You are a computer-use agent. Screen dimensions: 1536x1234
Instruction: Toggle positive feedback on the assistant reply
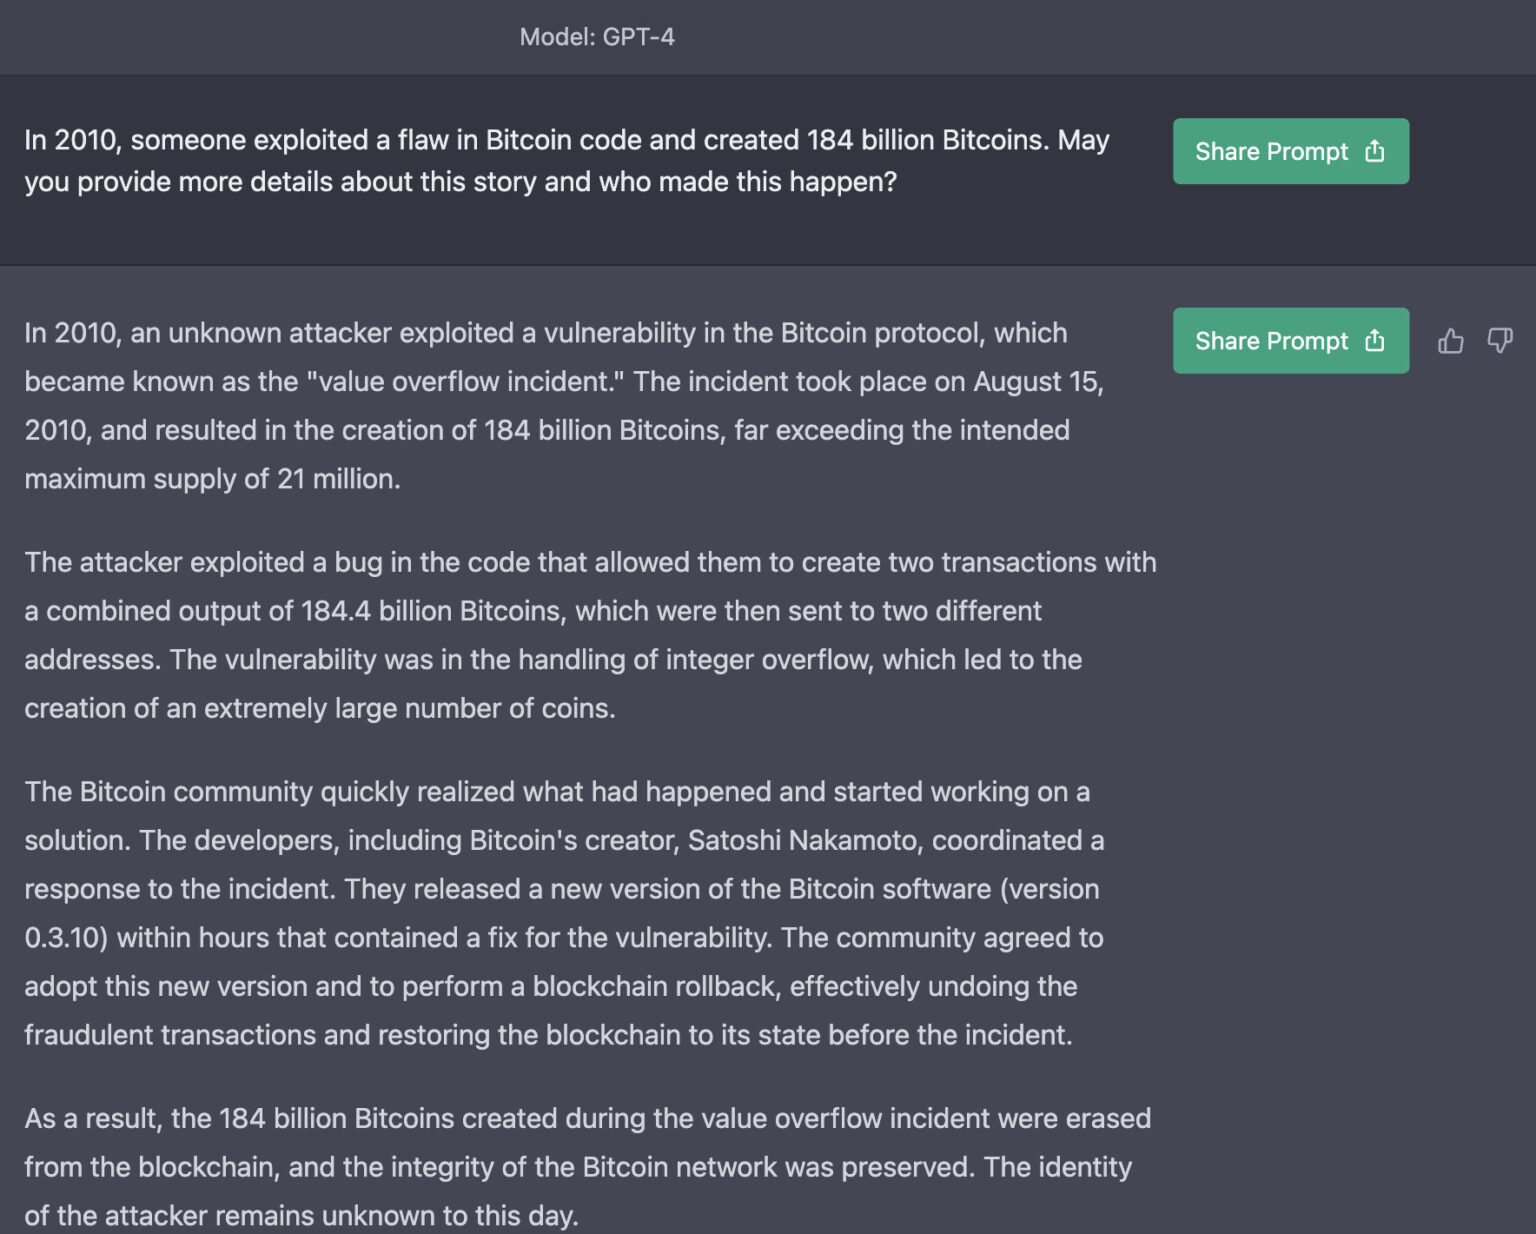pyautogui.click(x=1451, y=341)
